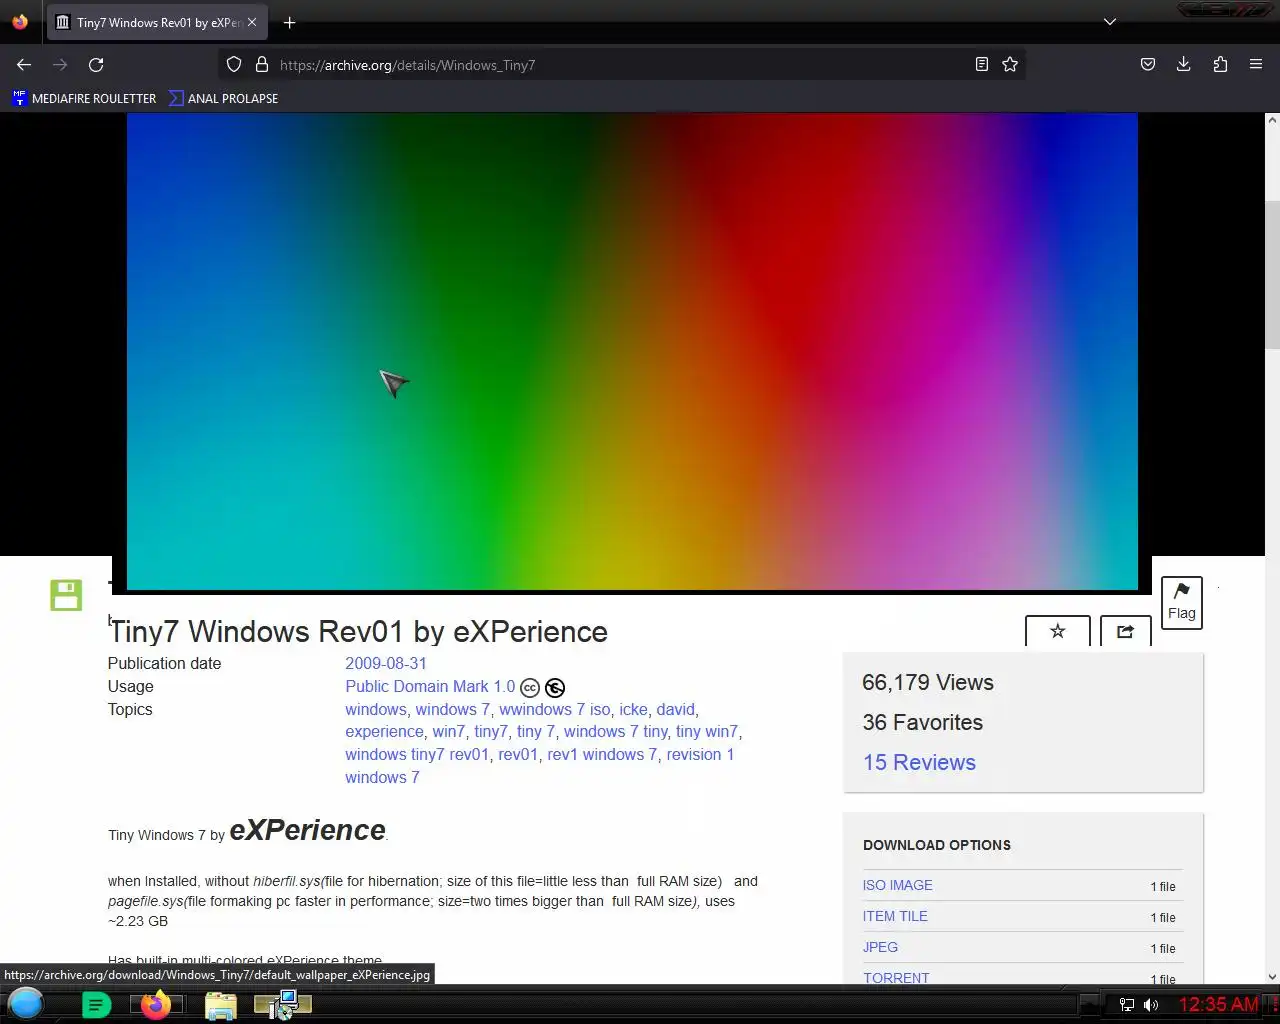Open the Firefox hamburger menu
1280x1024 pixels.
1256,64
